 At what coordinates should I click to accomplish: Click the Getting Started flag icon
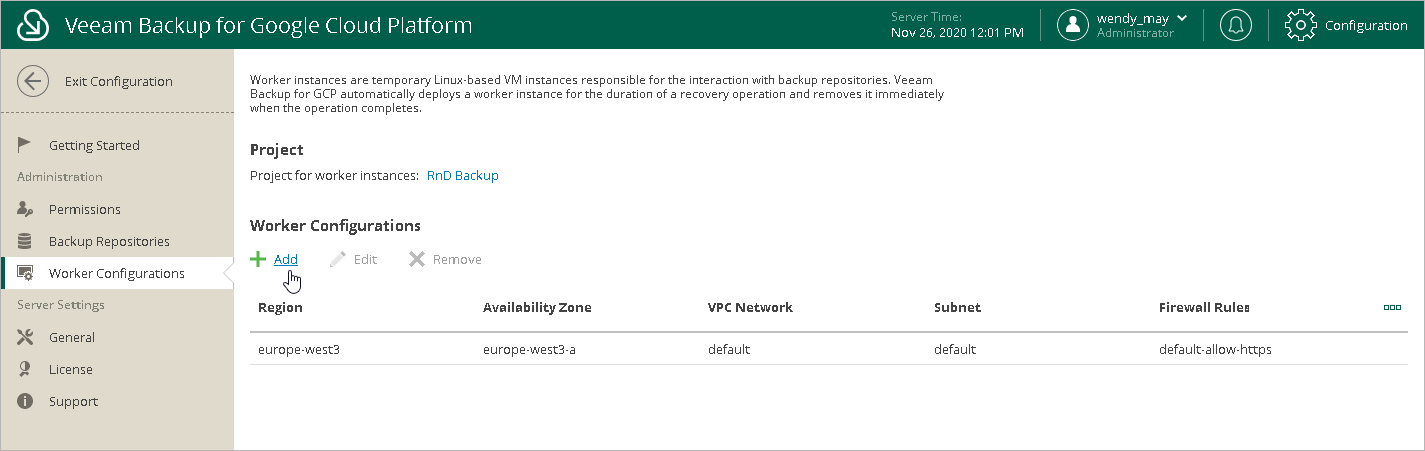point(26,145)
